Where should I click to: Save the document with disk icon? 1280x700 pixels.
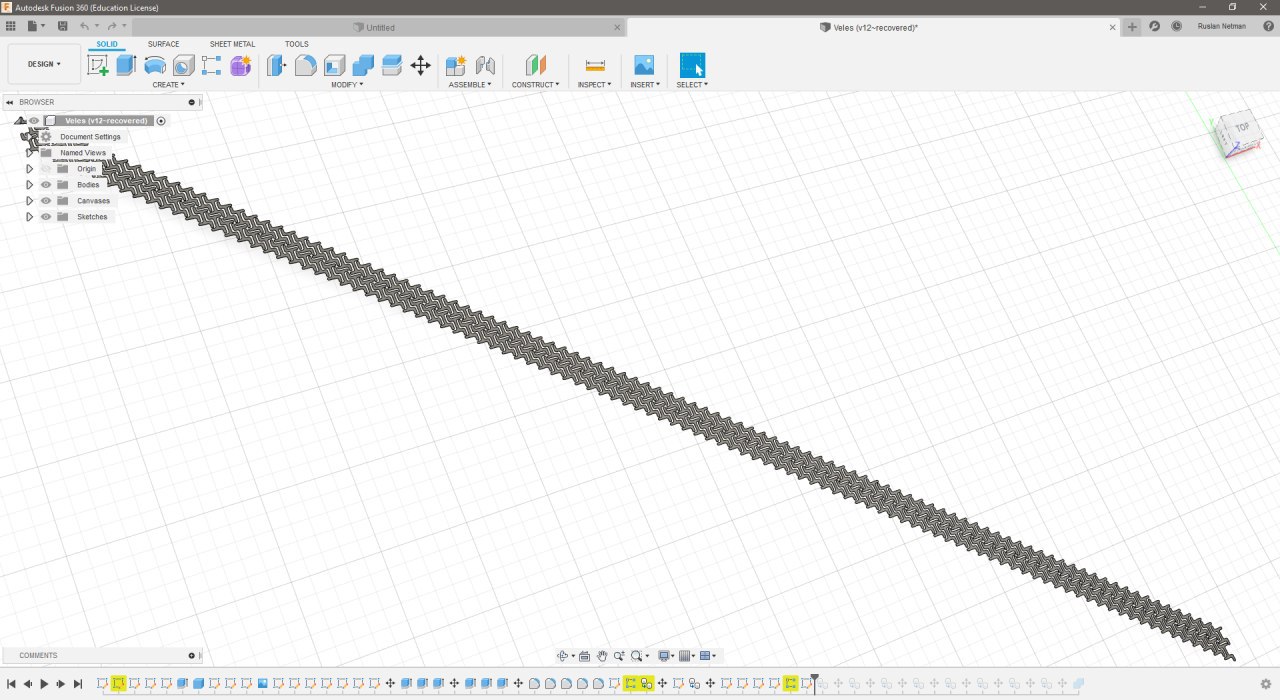[x=63, y=26]
